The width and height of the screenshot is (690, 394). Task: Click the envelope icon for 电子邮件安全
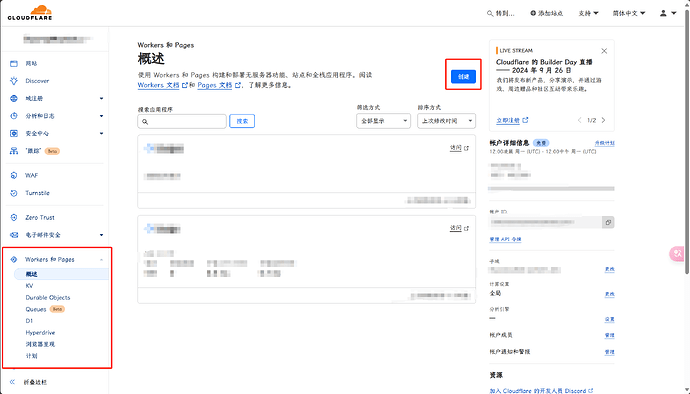click(x=14, y=235)
